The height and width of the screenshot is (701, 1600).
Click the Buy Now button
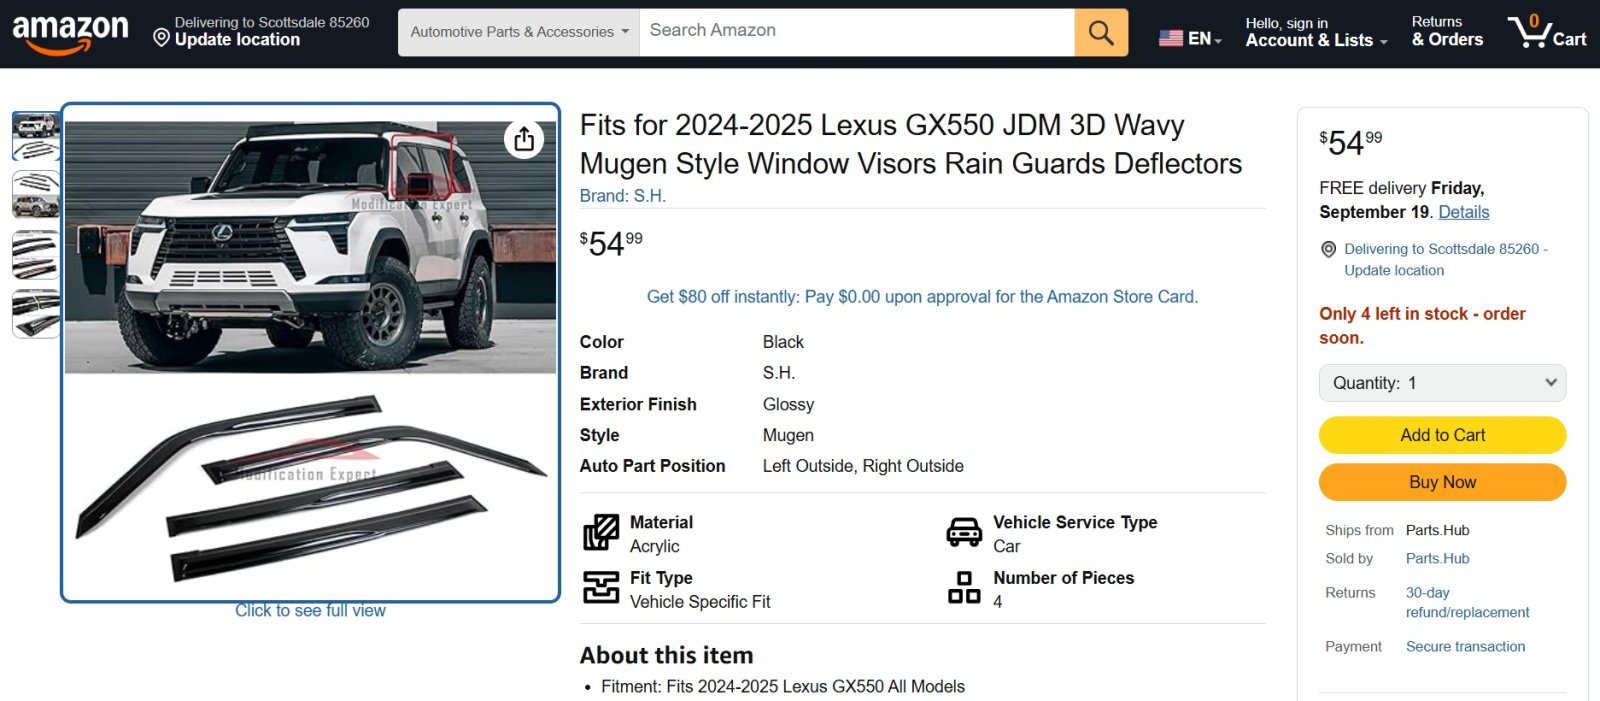(x=1441, y=481)
